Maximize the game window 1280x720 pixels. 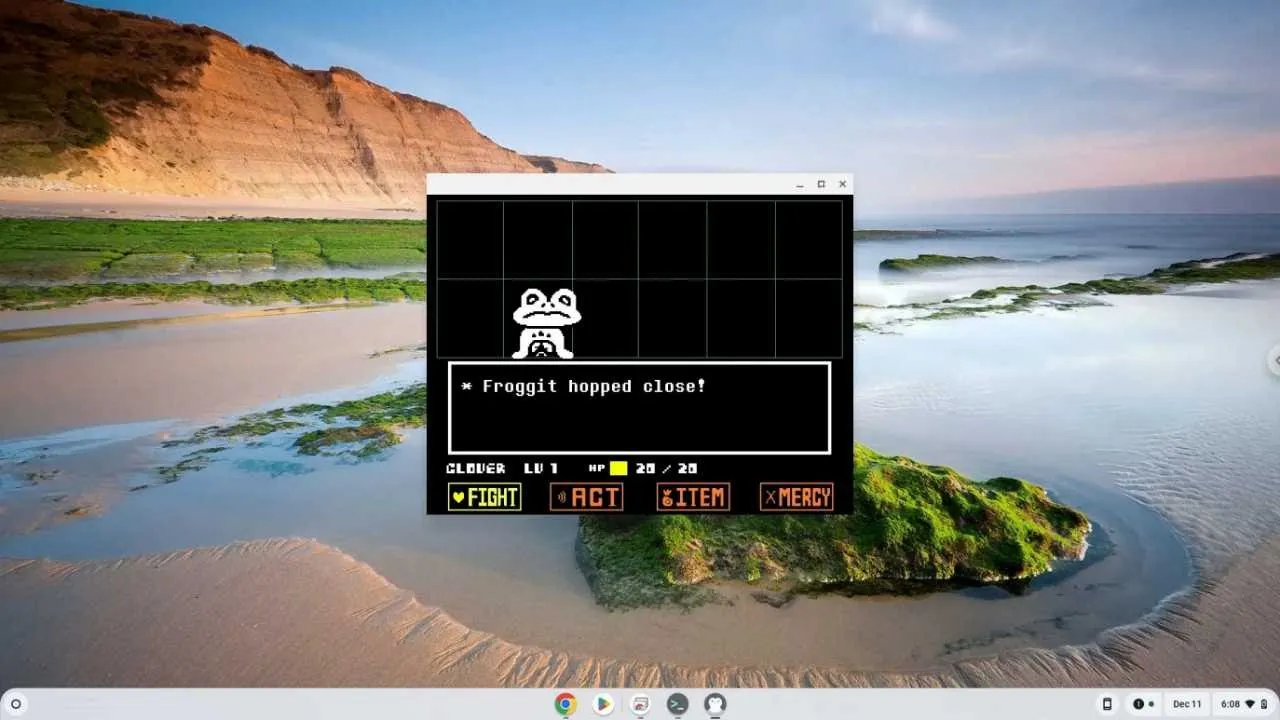[821, 184]
